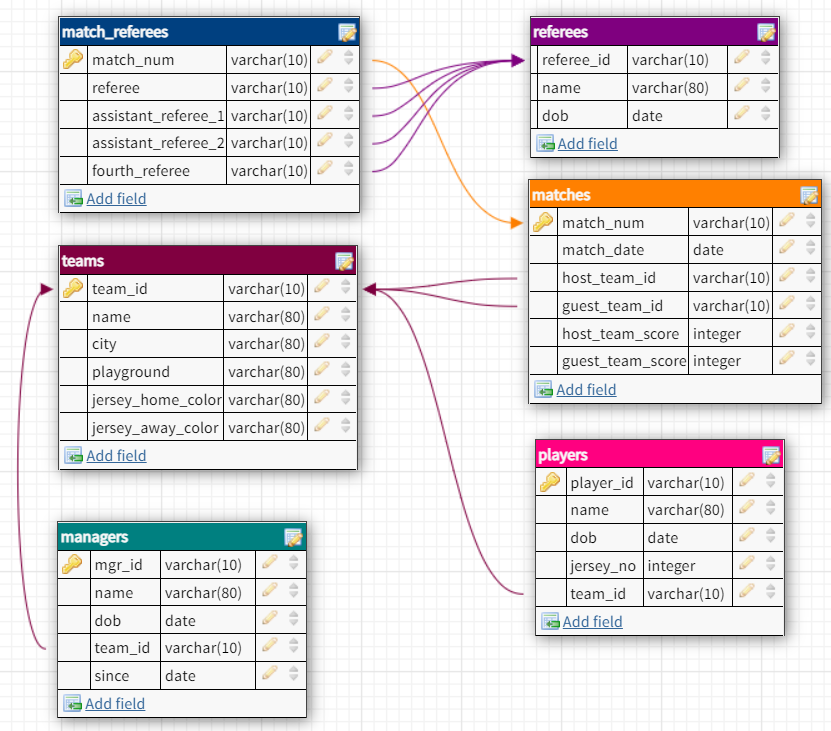Screen dimensions: 831x731
Task: Click the referee_id field name
Action: tap(576, 60)
